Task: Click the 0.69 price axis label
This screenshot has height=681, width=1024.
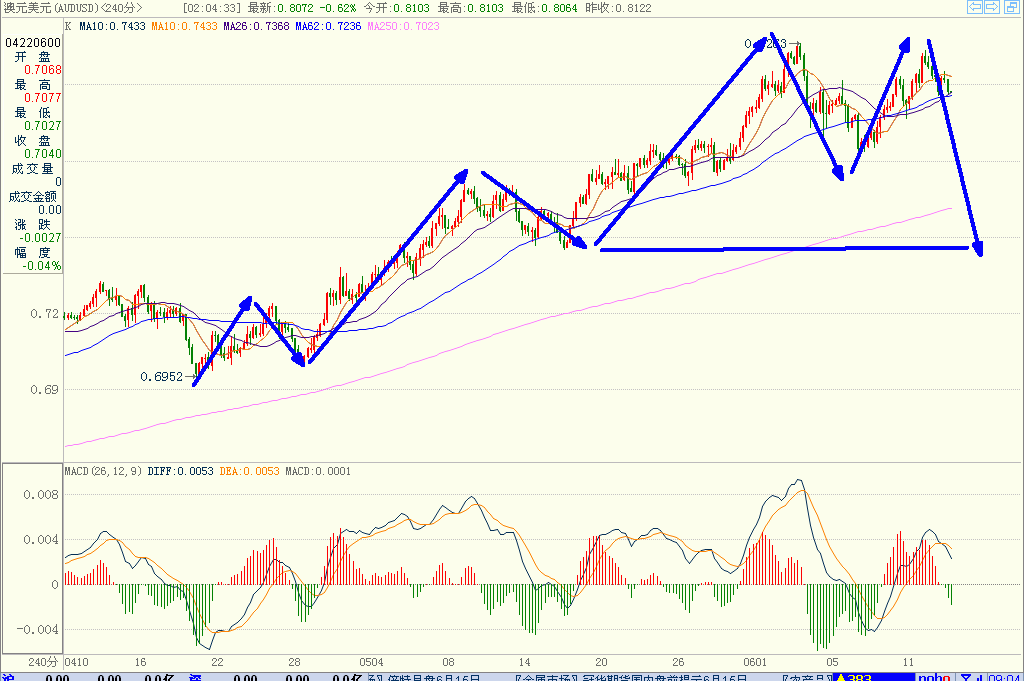Action: 44,390
